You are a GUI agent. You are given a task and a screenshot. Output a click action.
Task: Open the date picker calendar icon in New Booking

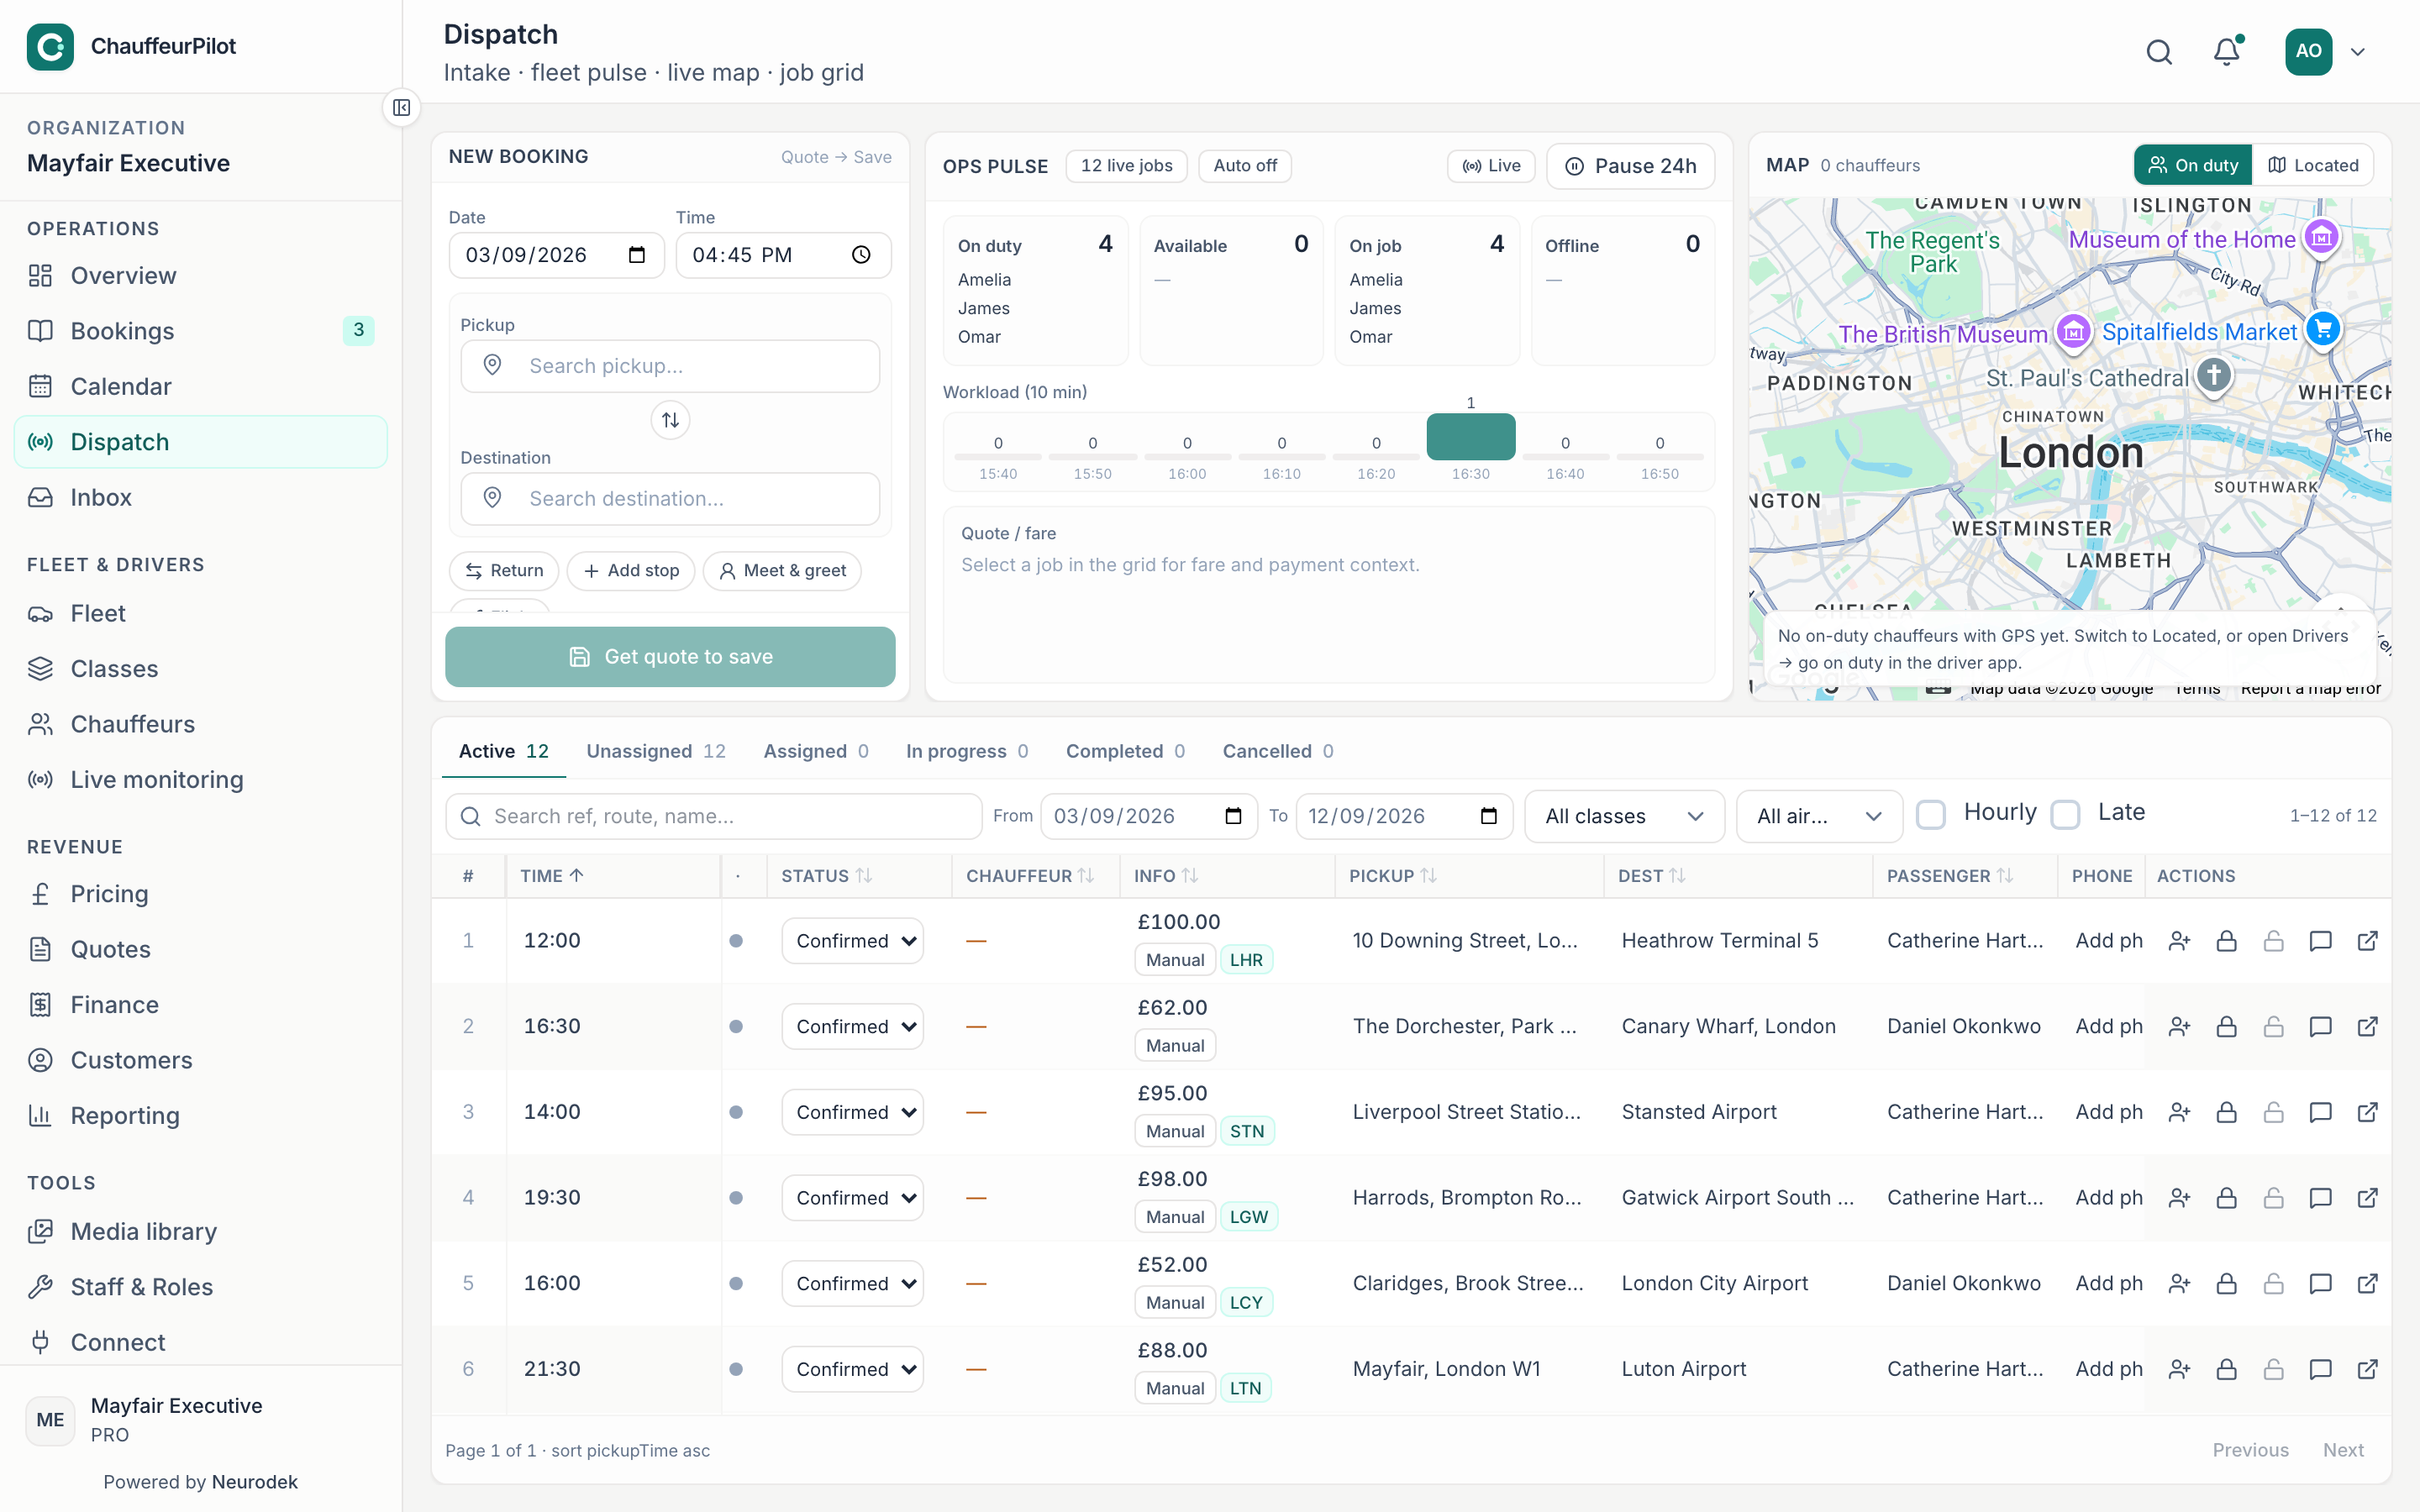pos(637,255)
